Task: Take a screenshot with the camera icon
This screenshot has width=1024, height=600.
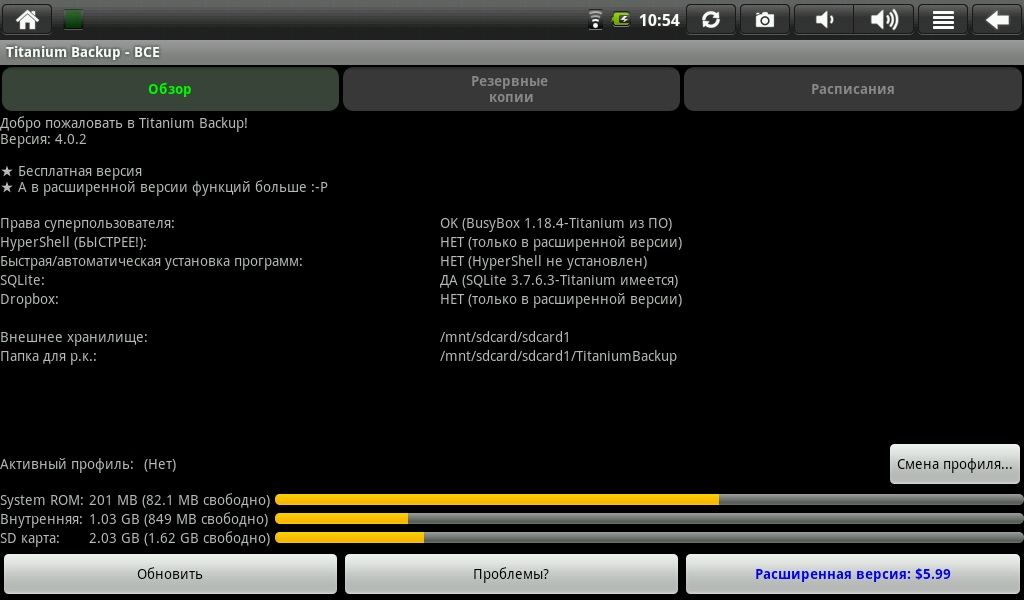Action: pos(765,20)
